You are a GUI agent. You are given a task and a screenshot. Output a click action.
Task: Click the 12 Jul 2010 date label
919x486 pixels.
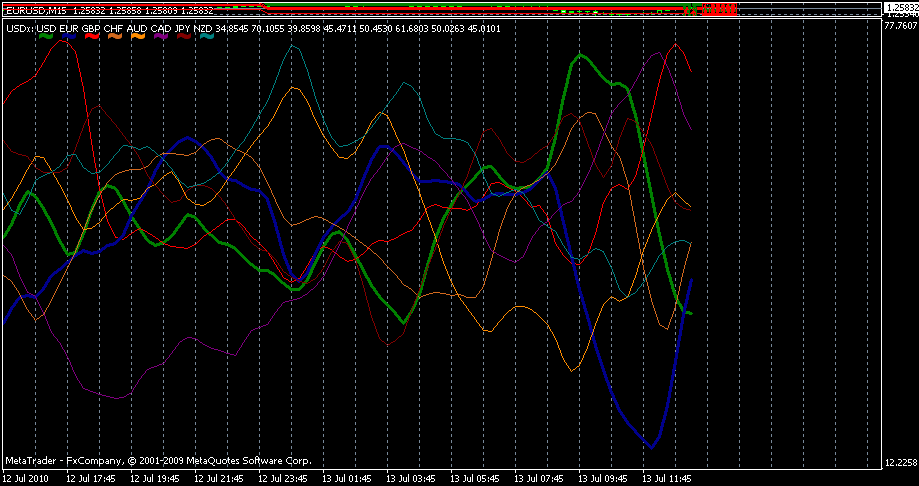pos(26,478)
